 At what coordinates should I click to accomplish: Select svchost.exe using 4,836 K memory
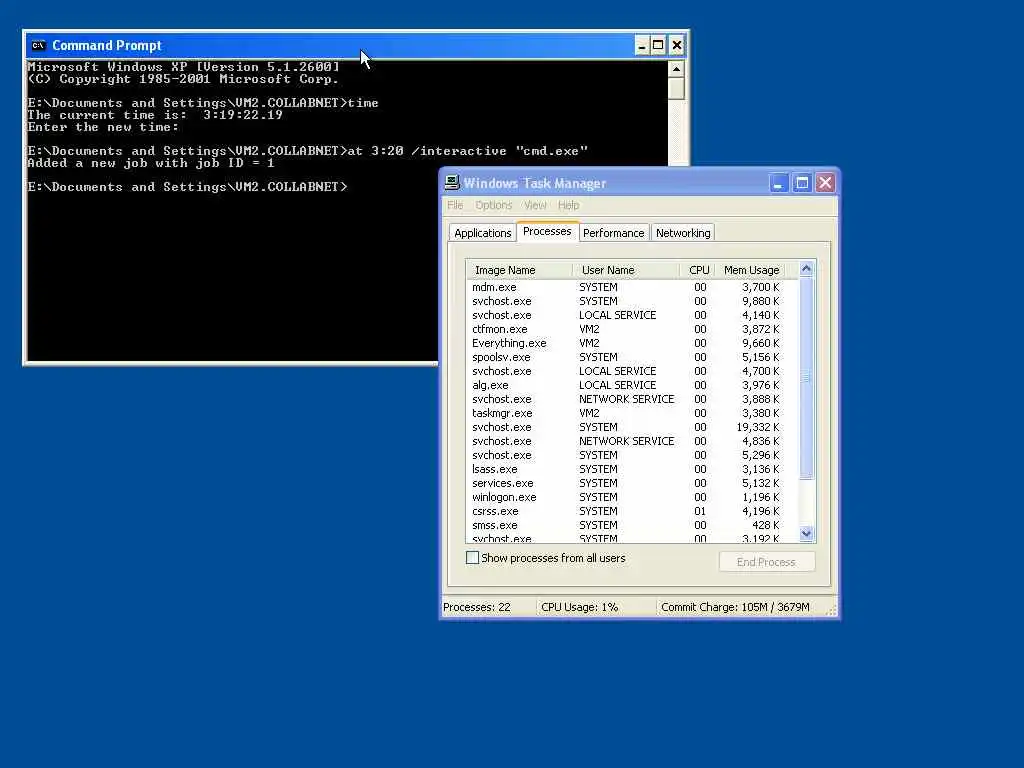pyautogui.click(x=632, y=441)
